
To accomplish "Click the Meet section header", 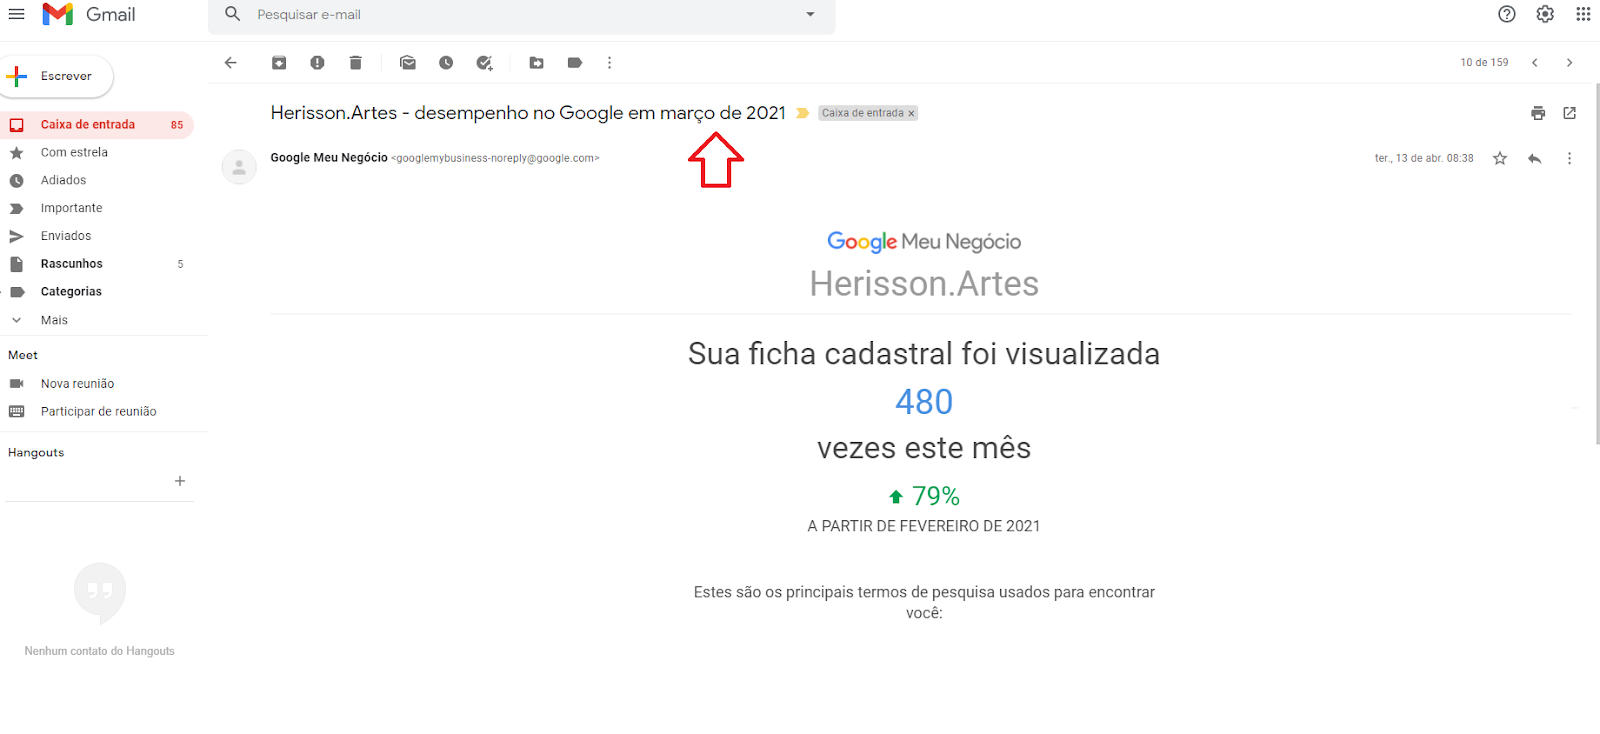I will [x=23, y=356].
